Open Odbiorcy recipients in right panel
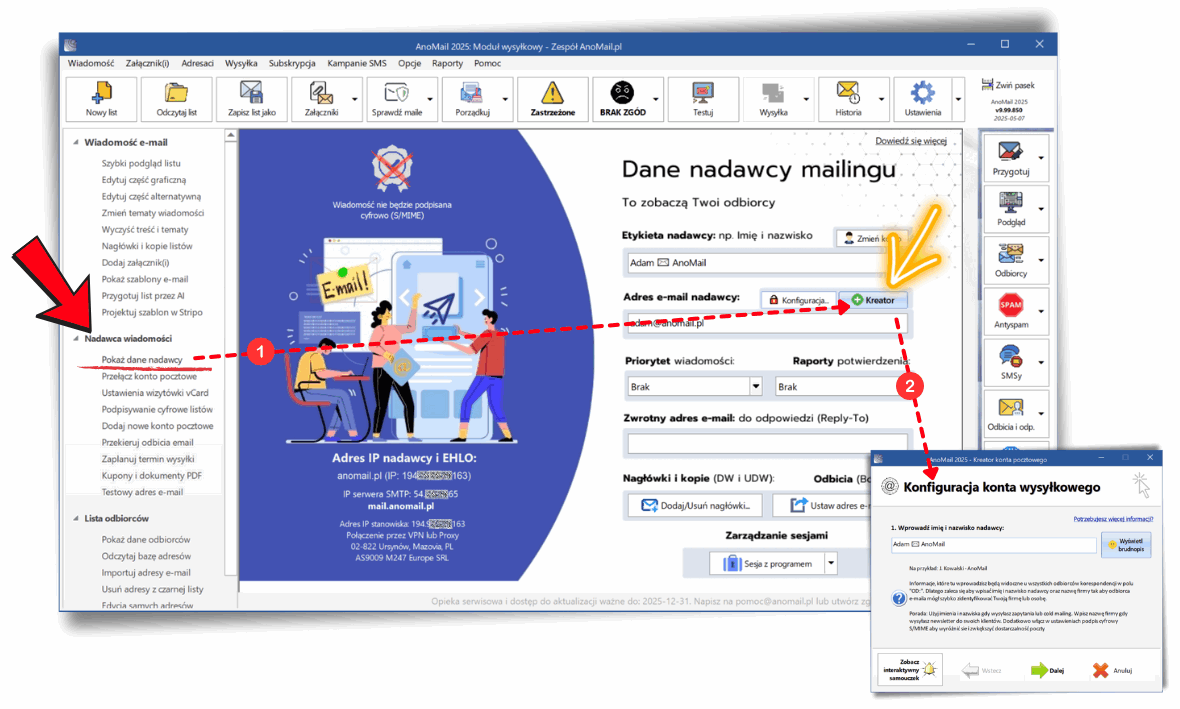1180x709 pixels. click(1010, 260)
